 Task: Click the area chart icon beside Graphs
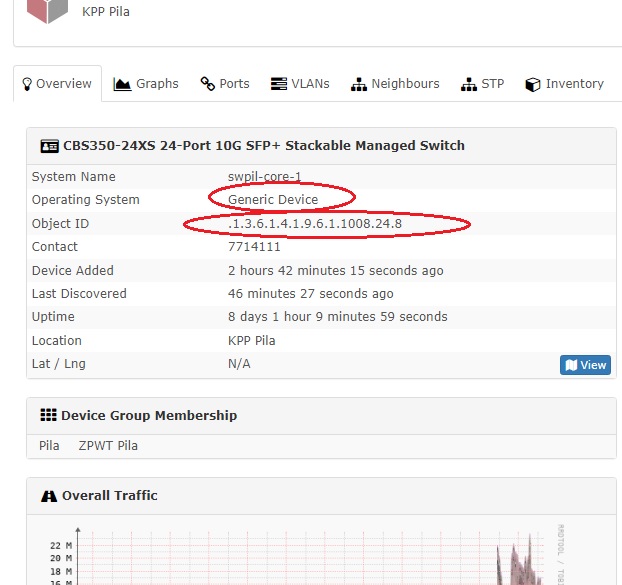click(122, 84)
